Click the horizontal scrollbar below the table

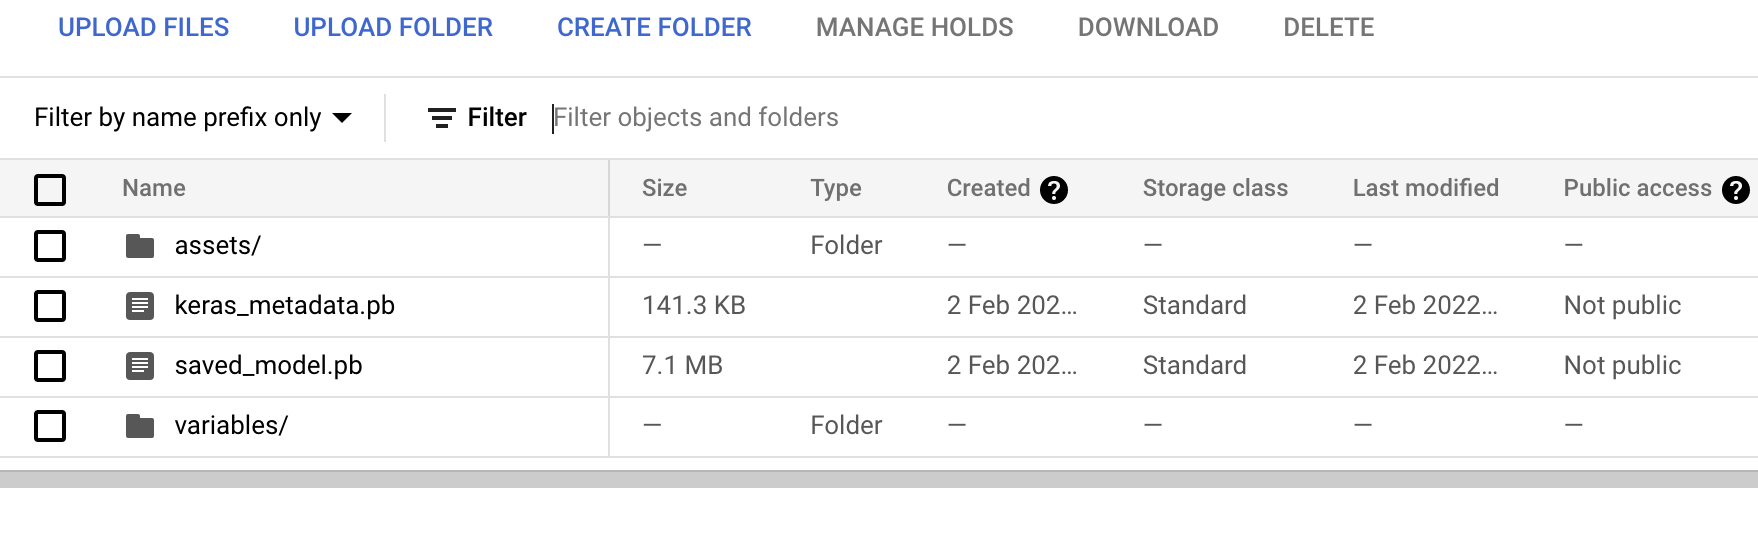(879, 479)
